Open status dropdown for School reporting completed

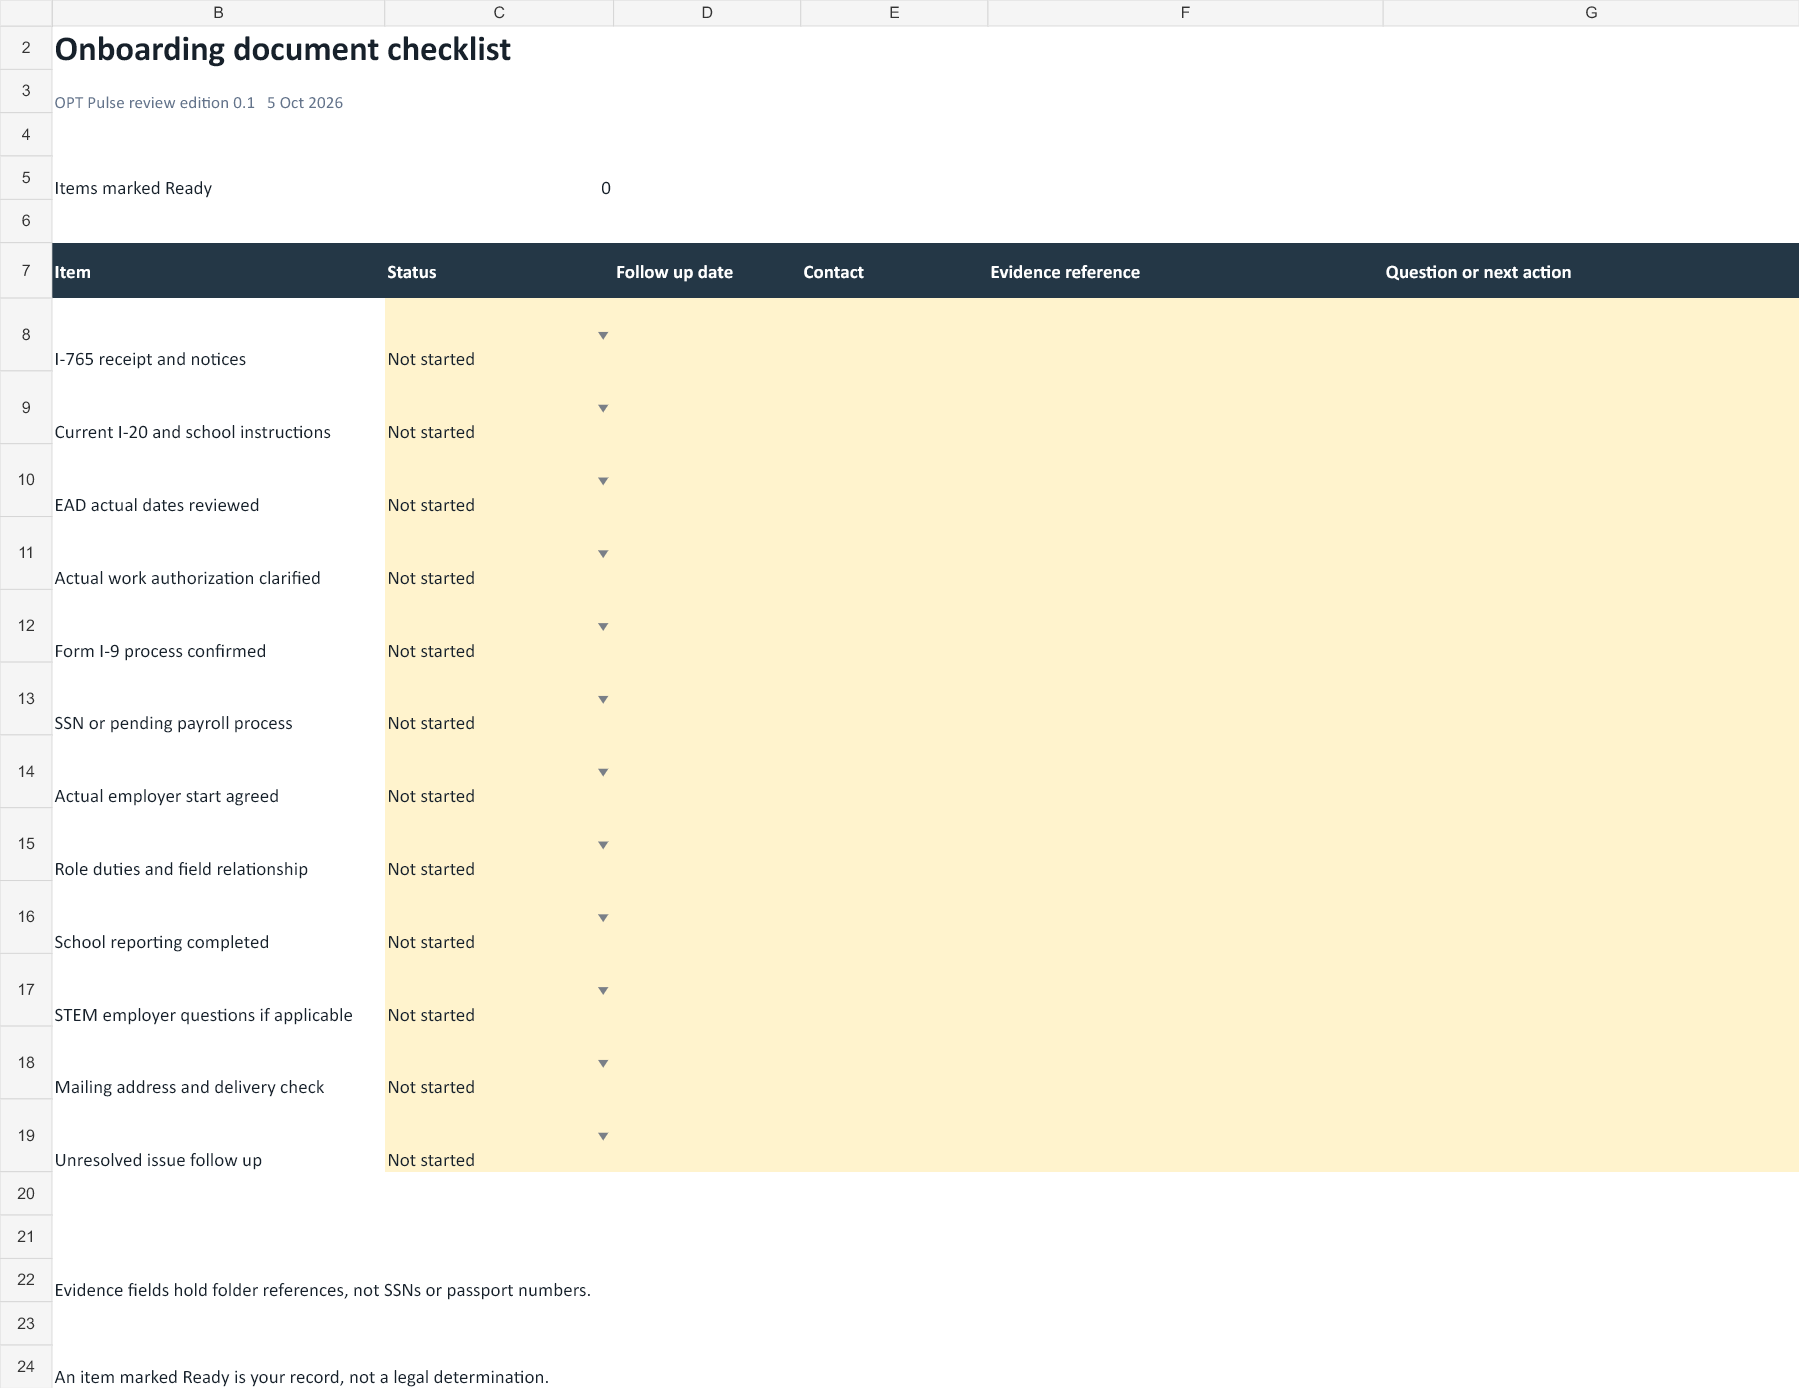tap(603, 918)
